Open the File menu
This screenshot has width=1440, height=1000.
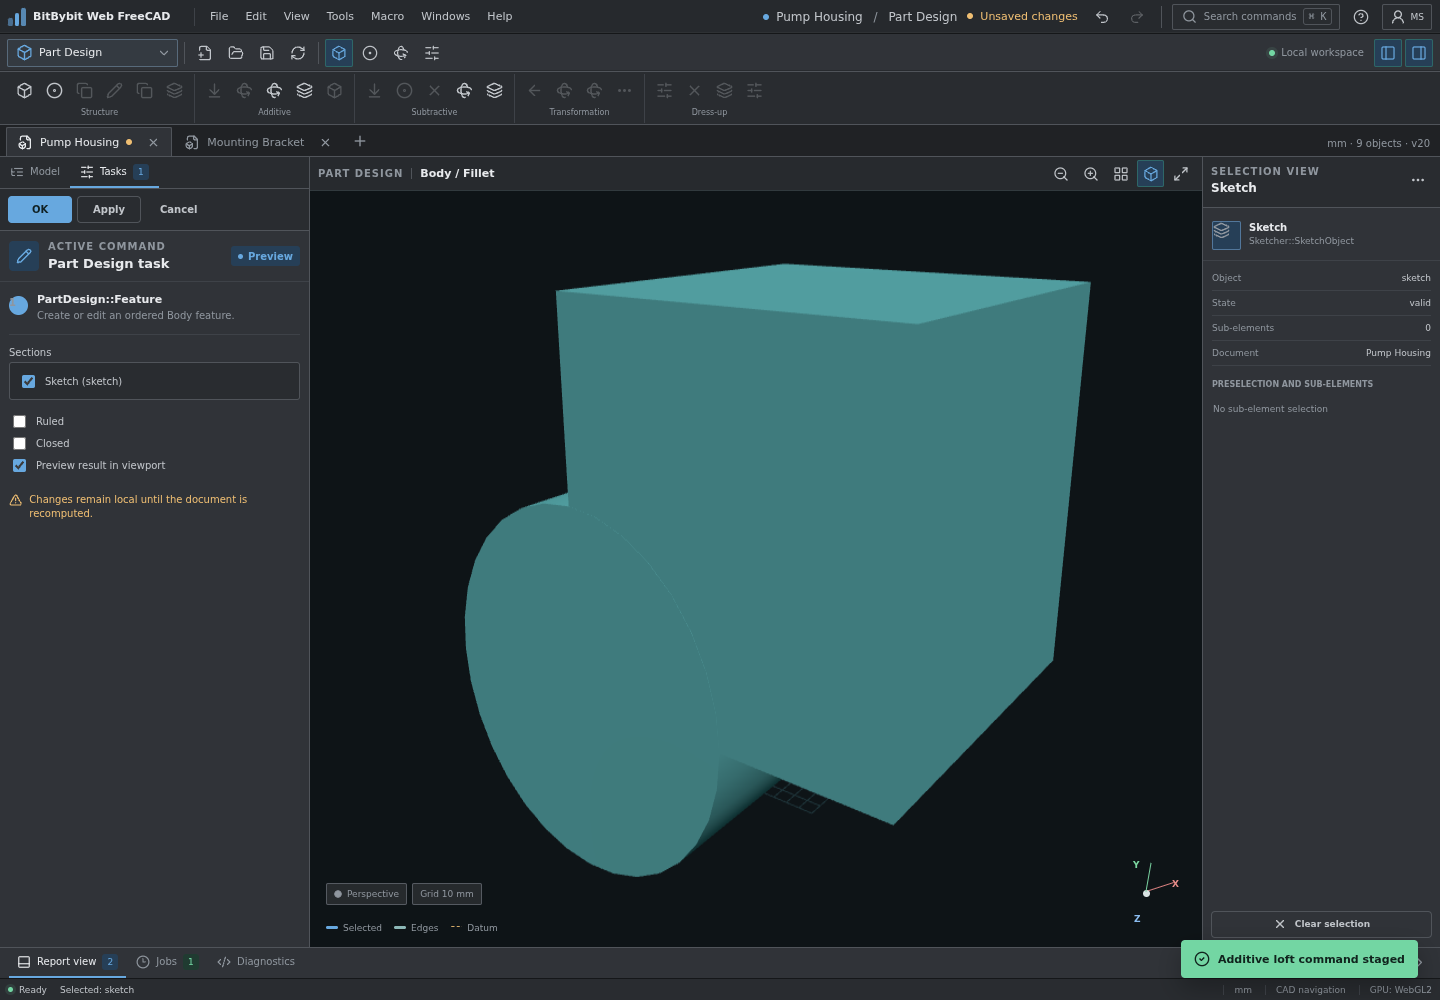[x=219, y=17]
